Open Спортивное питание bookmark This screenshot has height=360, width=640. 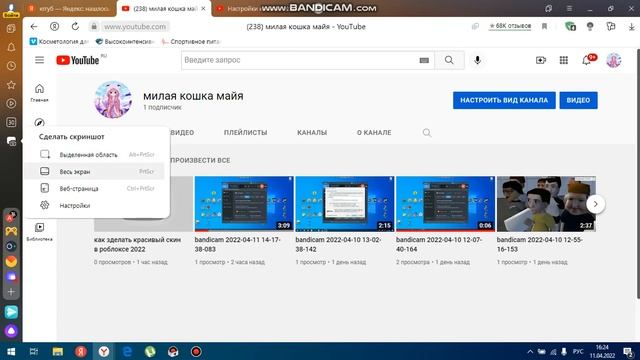click(191, 42)
